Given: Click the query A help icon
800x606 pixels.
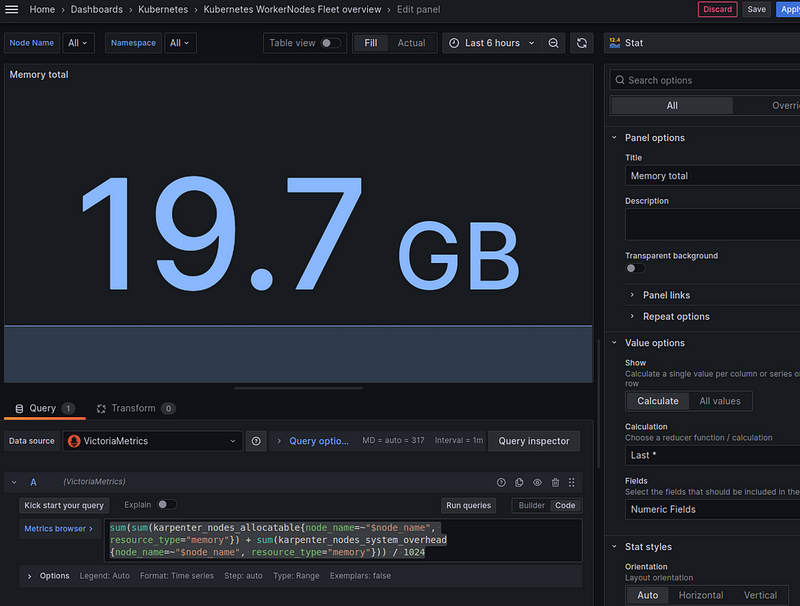Looking at the screenshot, I should [x=501, y=482].
